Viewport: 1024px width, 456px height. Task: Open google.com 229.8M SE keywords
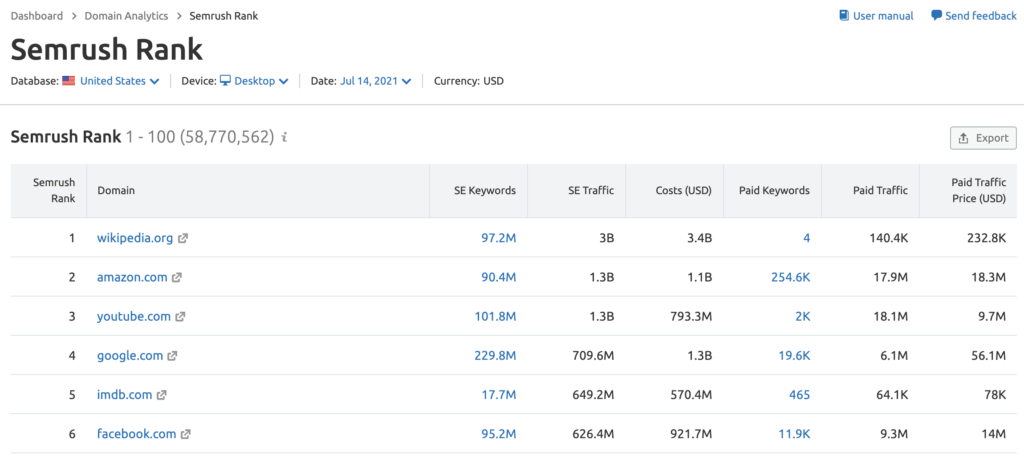coord(496,356)
